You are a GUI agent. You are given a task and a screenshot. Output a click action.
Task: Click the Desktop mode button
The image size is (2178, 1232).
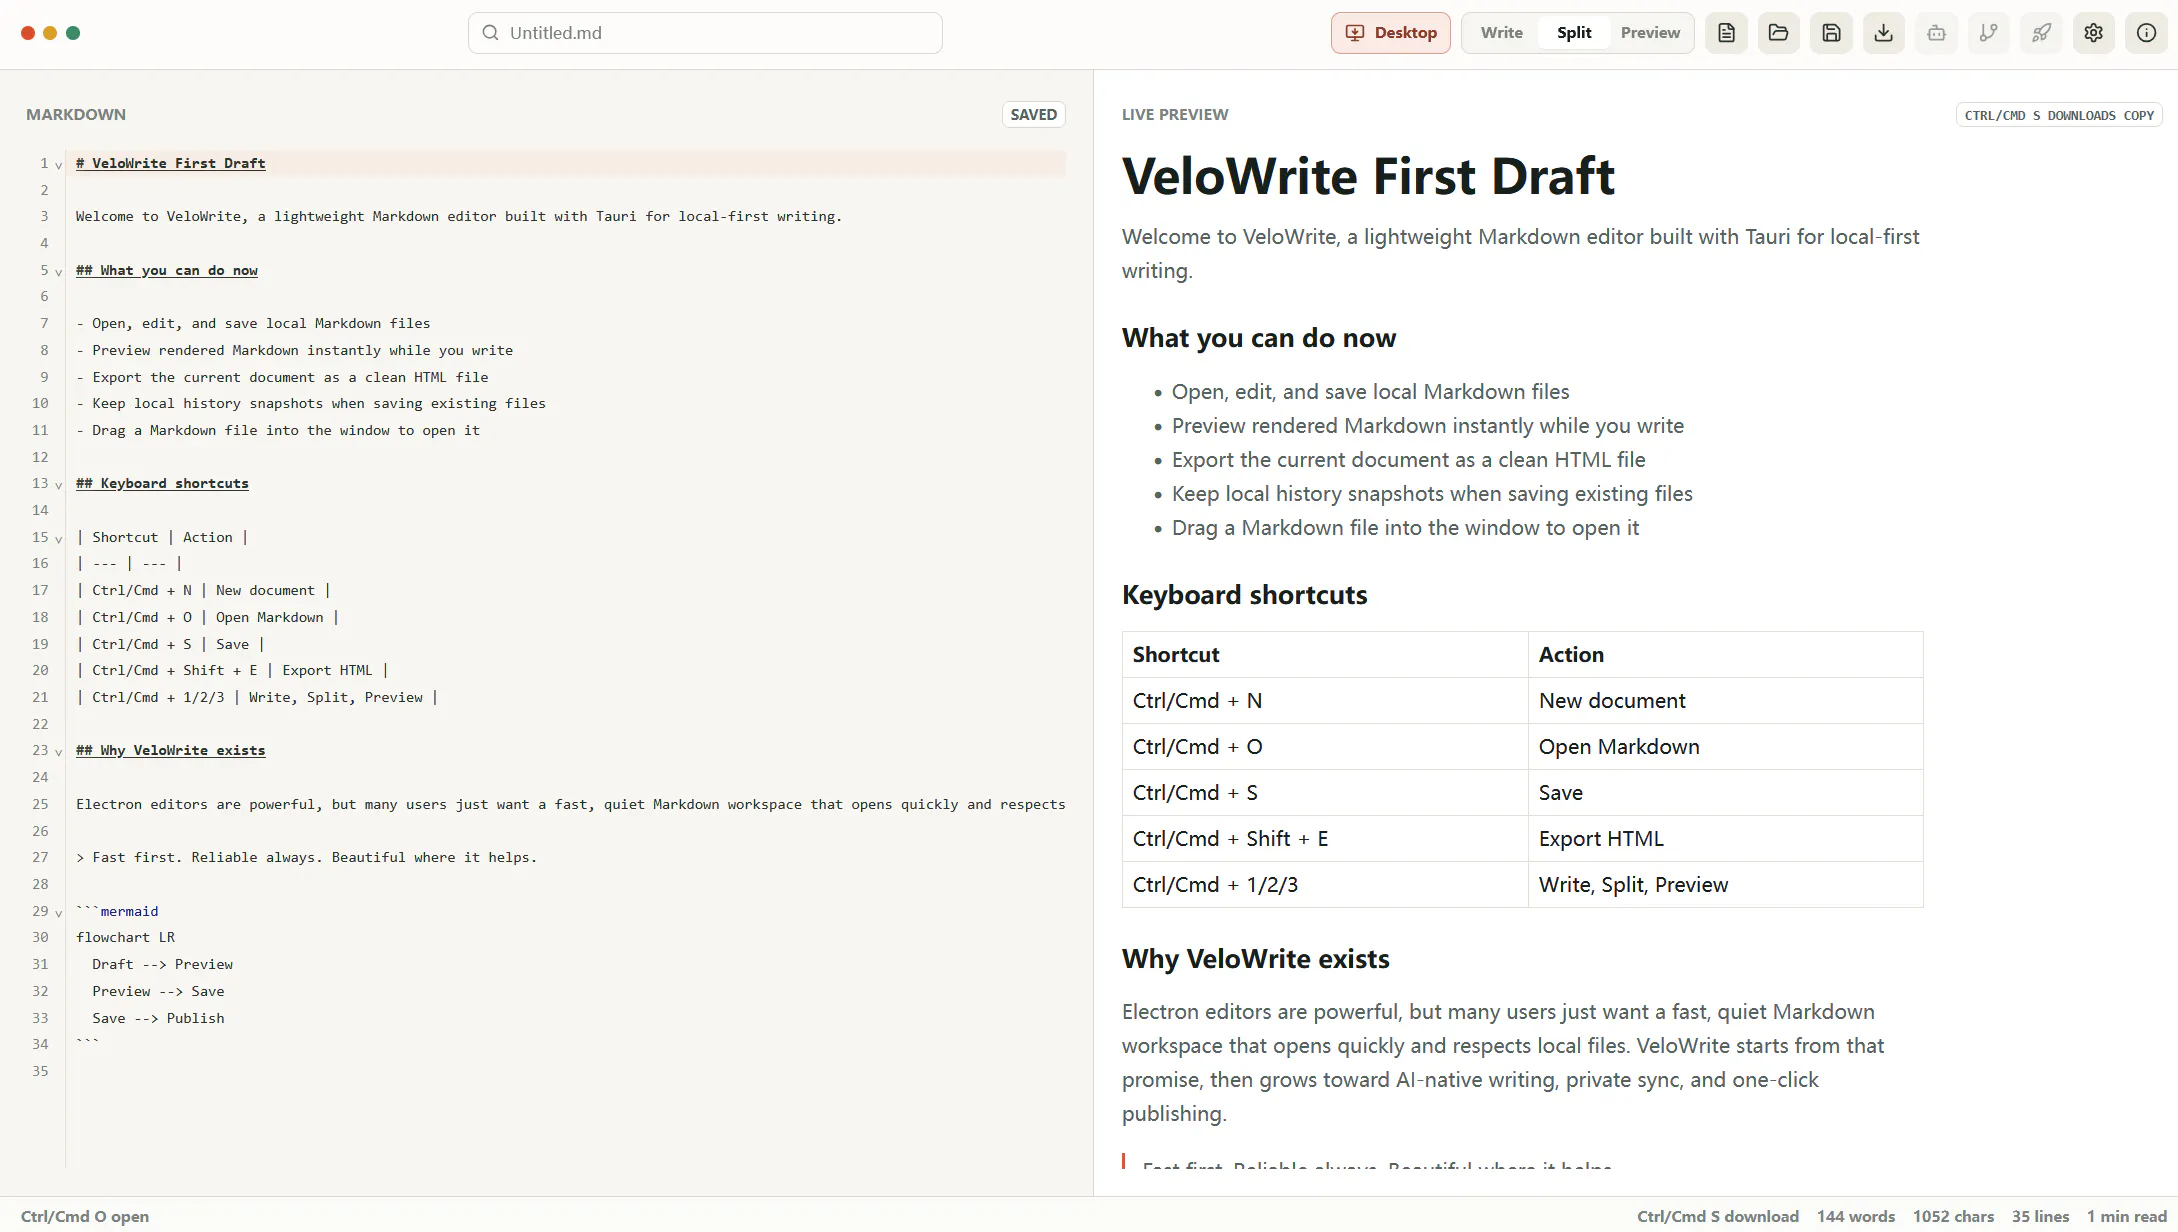coord(1390,33)
